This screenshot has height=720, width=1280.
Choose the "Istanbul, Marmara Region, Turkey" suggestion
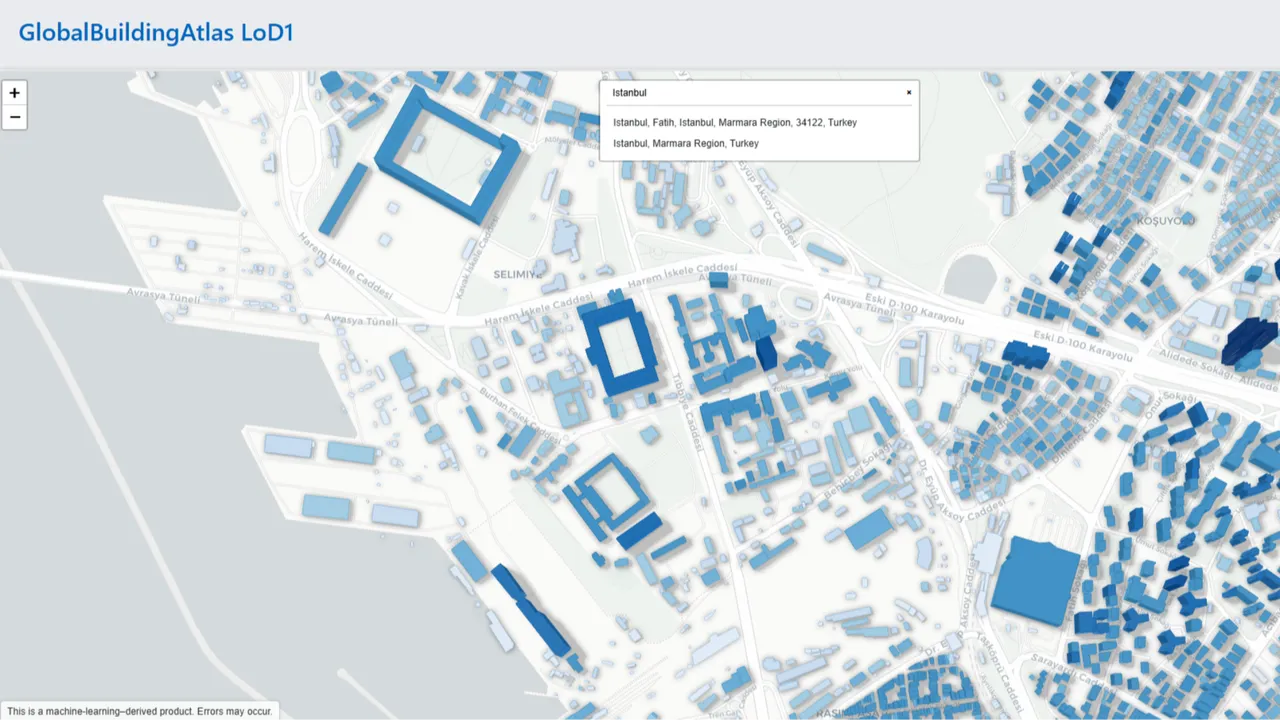(x=686, y=143)
